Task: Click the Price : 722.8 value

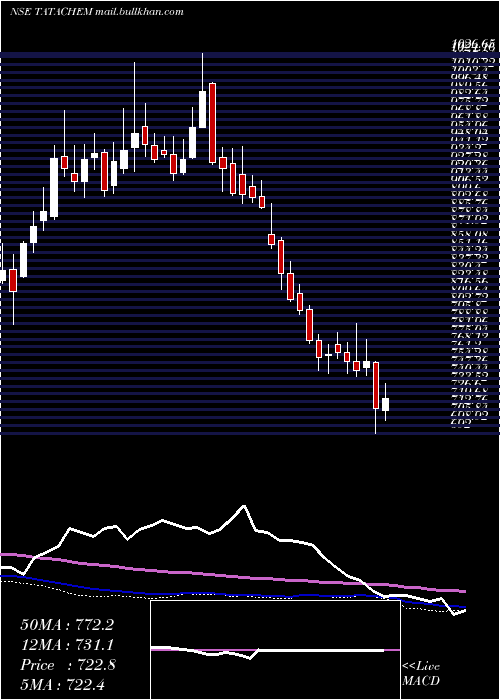Action: tap(68, 665)
